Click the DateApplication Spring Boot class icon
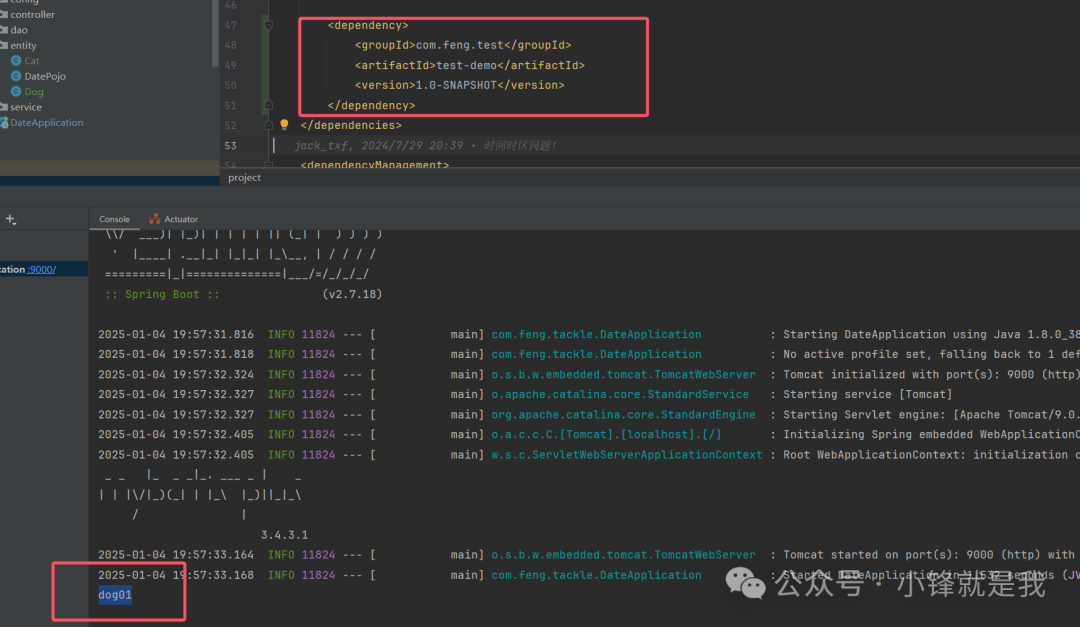 coord(4,123)
